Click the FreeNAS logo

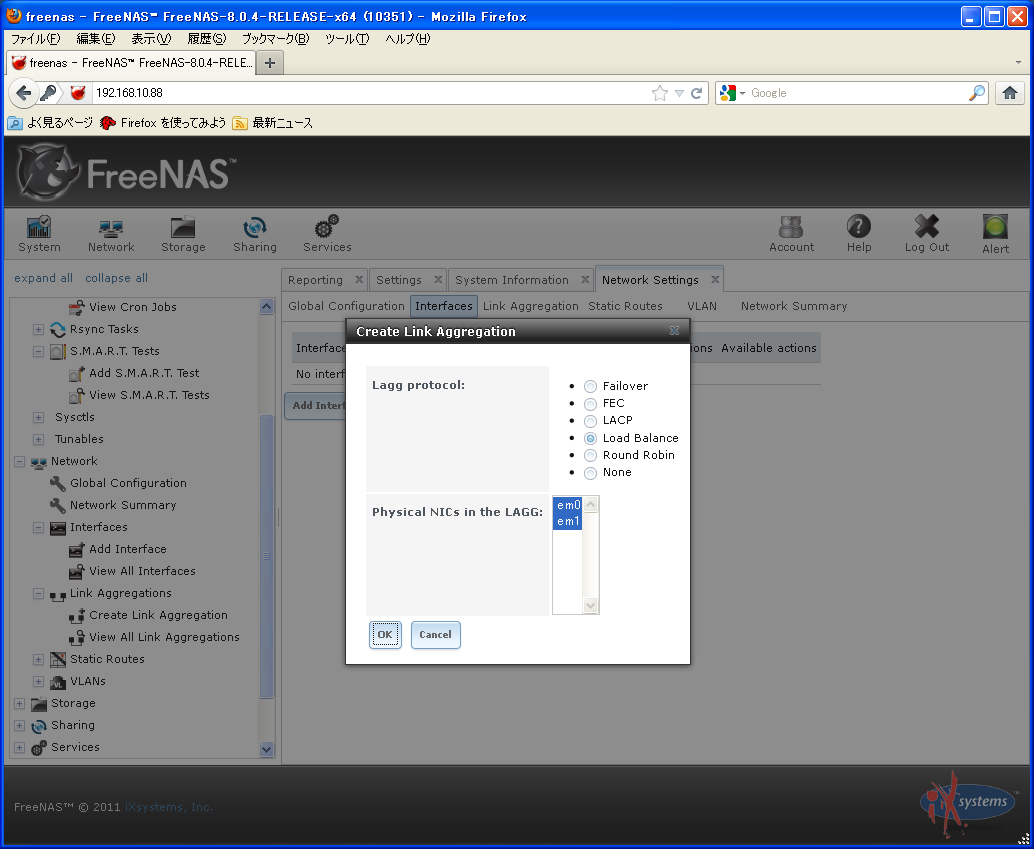pyautogui.click(x=125, y=173)
